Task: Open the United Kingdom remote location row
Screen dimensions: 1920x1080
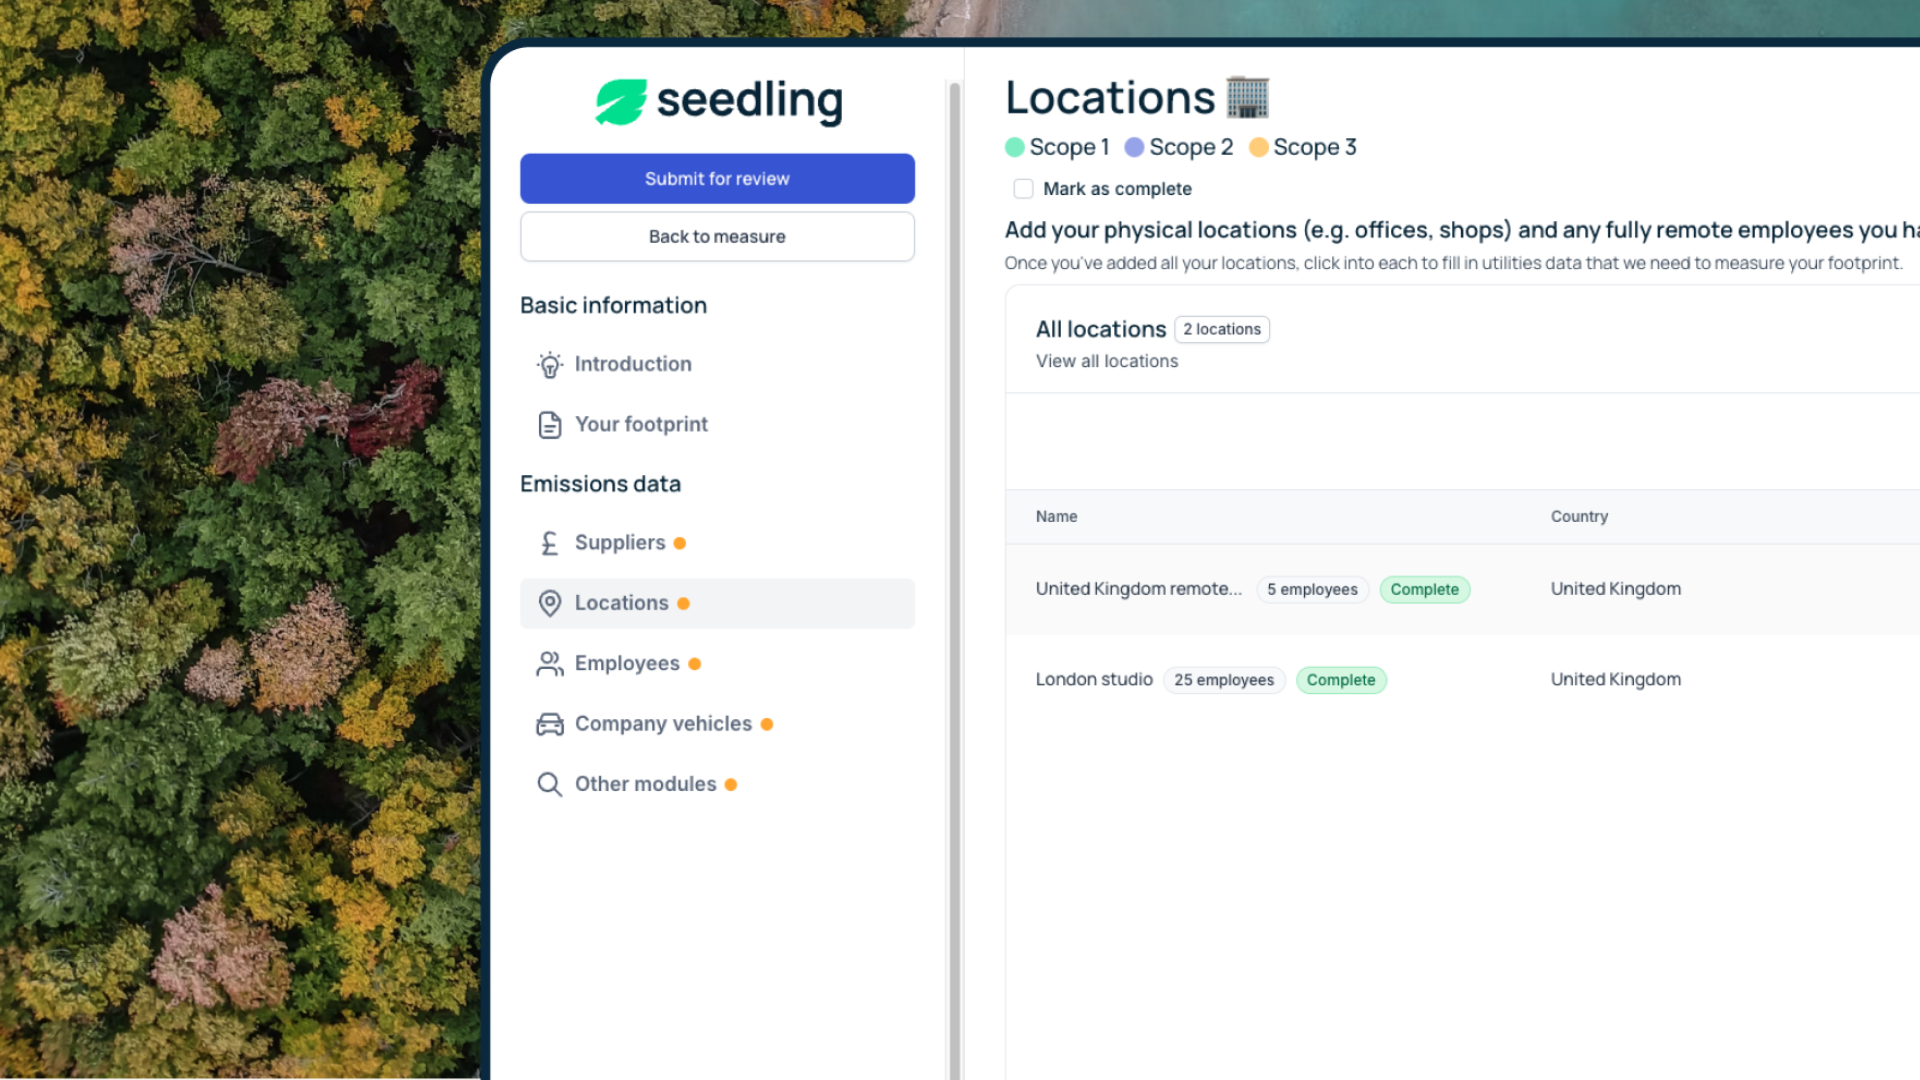Action: [x=1138, y=589]
